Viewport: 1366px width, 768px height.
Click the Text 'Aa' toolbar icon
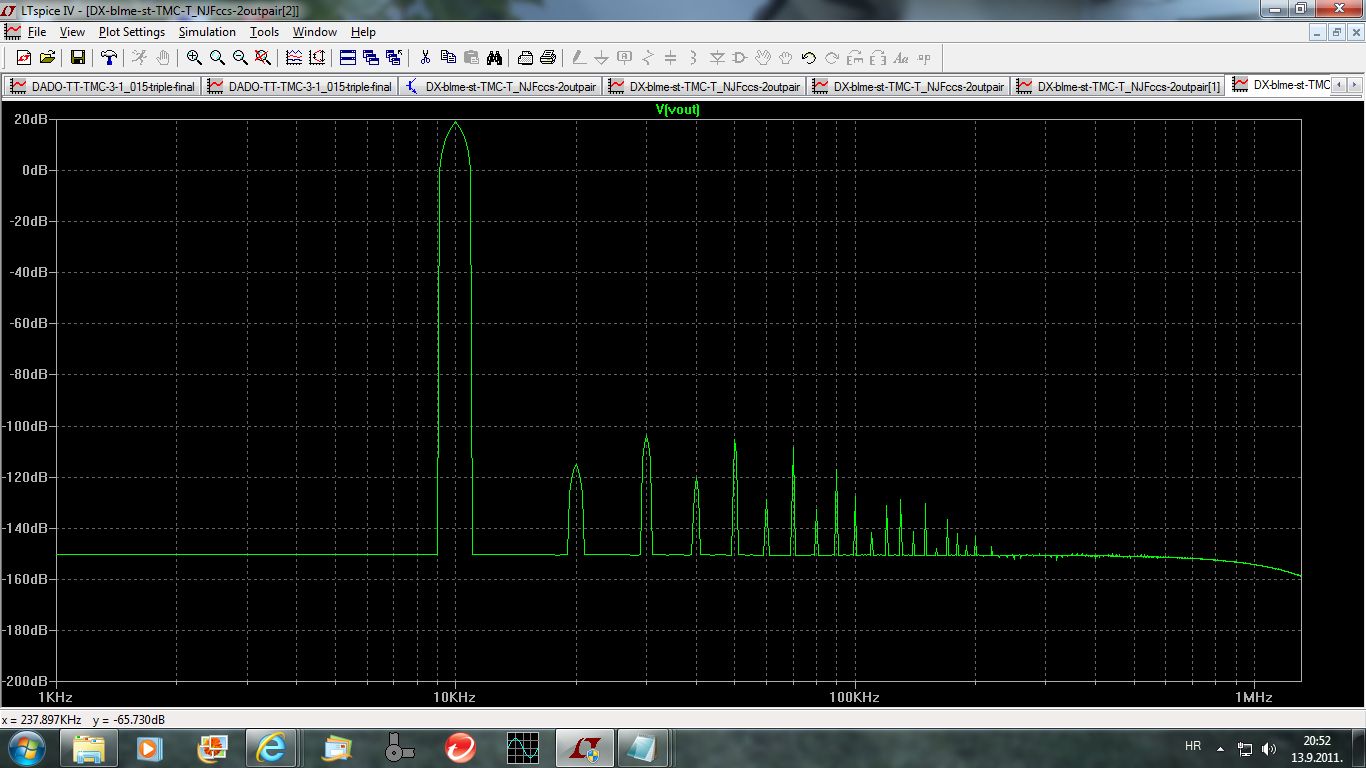901,58
